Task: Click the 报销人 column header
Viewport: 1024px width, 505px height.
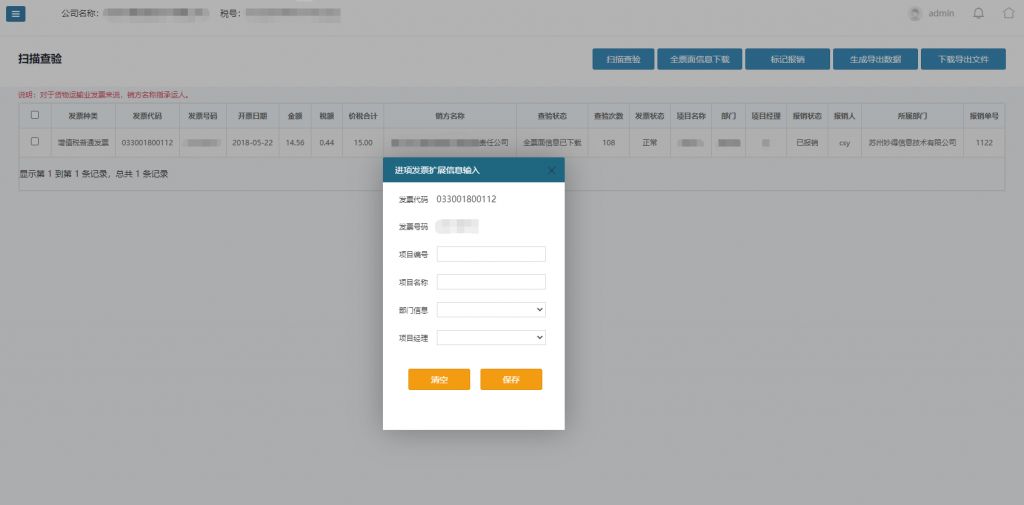Action: tap(844, 116)
